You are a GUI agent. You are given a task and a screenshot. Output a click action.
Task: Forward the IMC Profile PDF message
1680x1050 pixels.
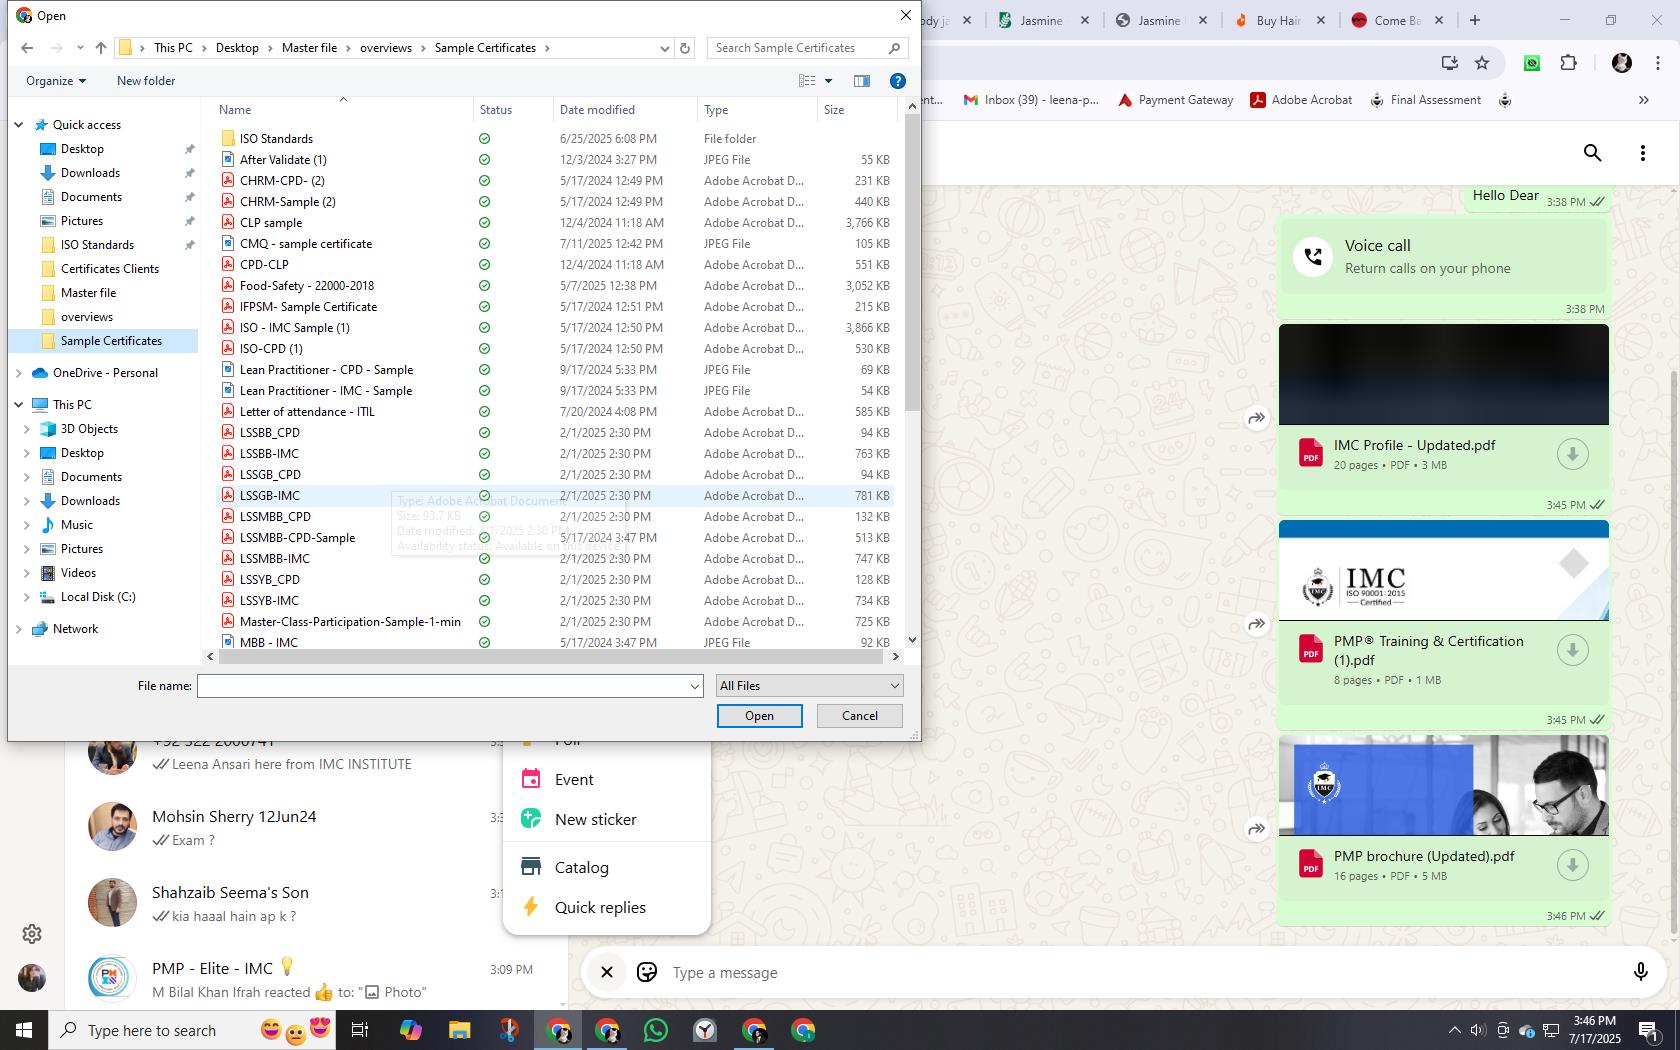point(1256,418)
